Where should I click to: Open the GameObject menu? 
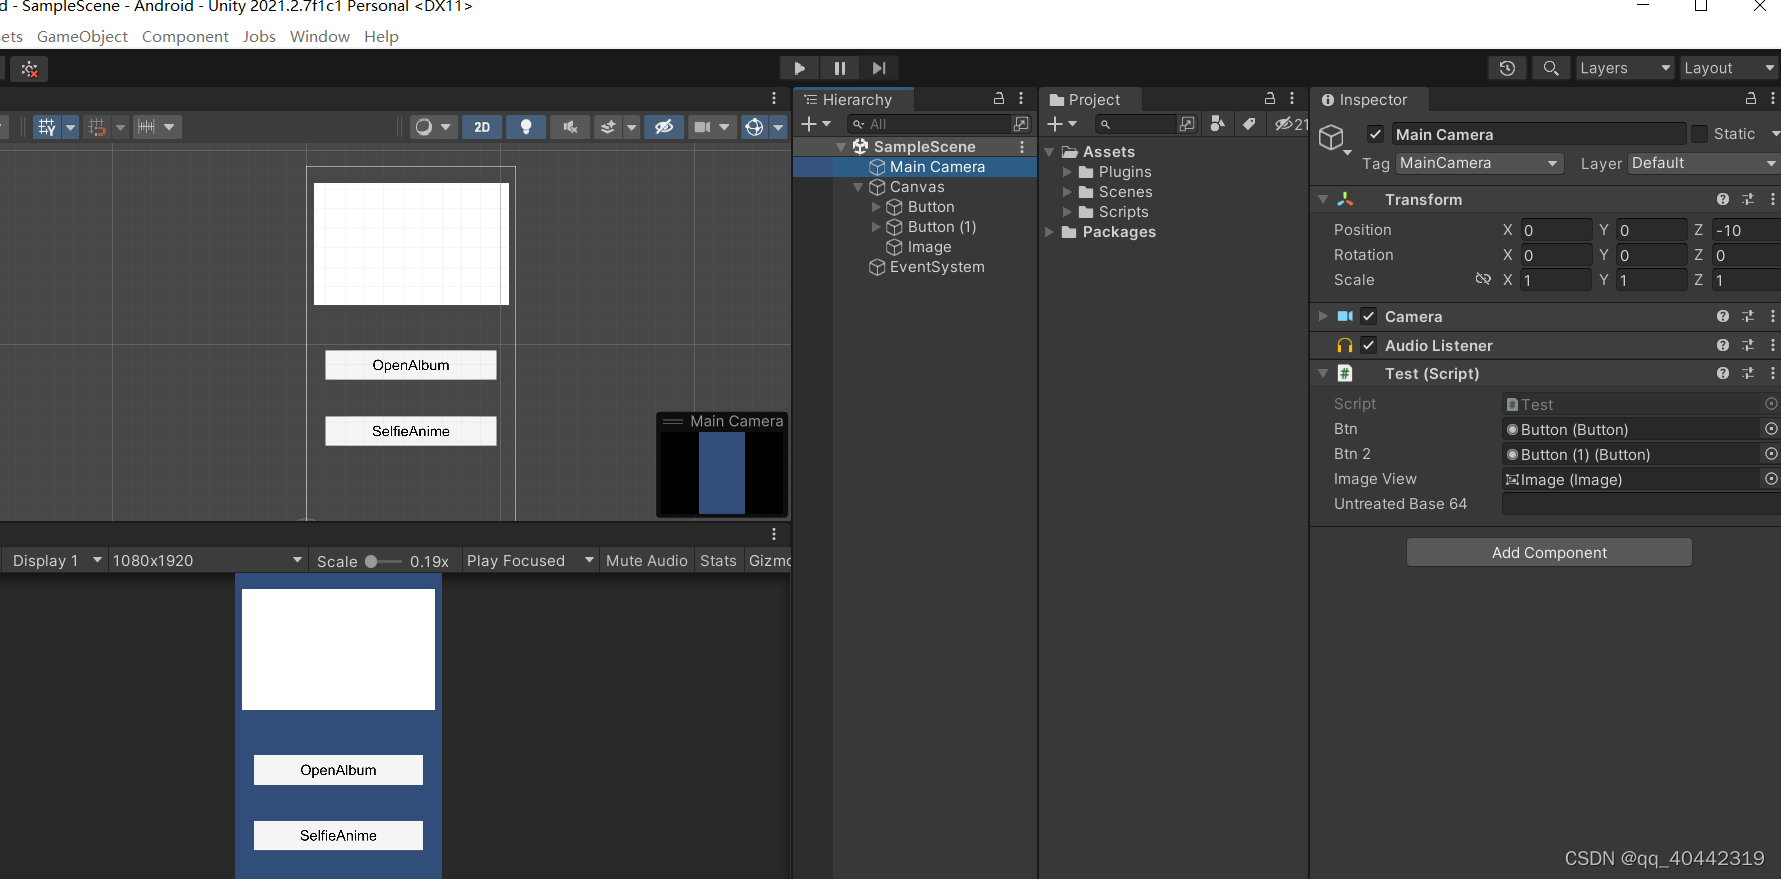click(82, 36)
